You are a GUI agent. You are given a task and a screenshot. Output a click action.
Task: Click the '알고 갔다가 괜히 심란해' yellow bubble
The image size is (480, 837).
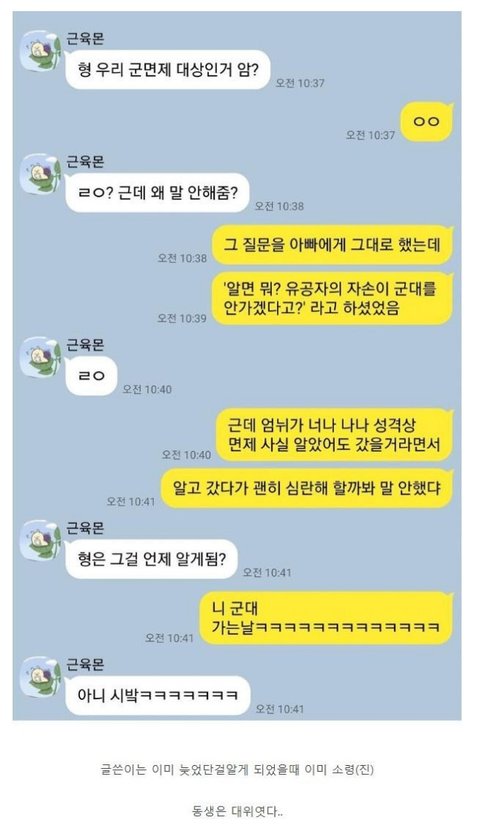click(307, 488)
